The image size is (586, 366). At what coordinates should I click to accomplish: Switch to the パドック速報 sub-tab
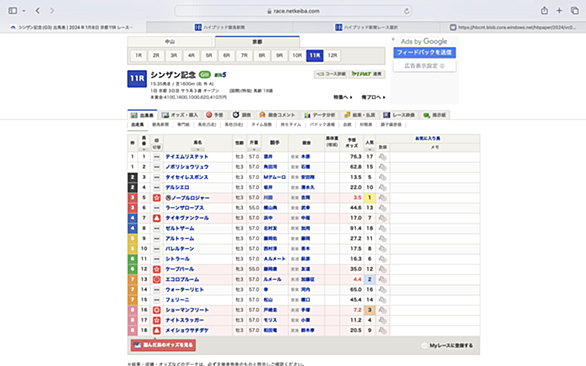point(322,124)
